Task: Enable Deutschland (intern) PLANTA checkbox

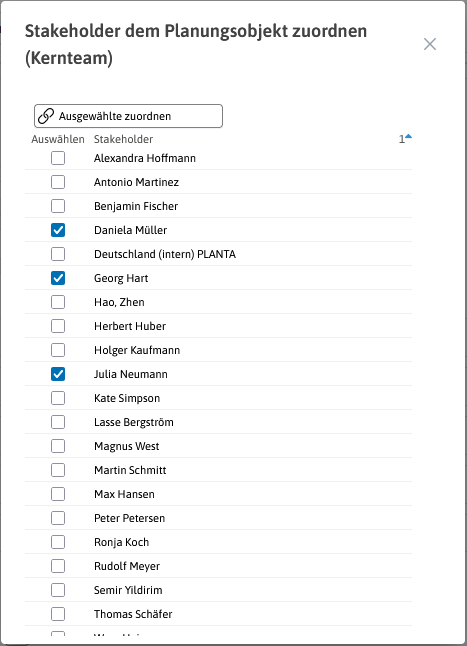Action: click(58, 254)
